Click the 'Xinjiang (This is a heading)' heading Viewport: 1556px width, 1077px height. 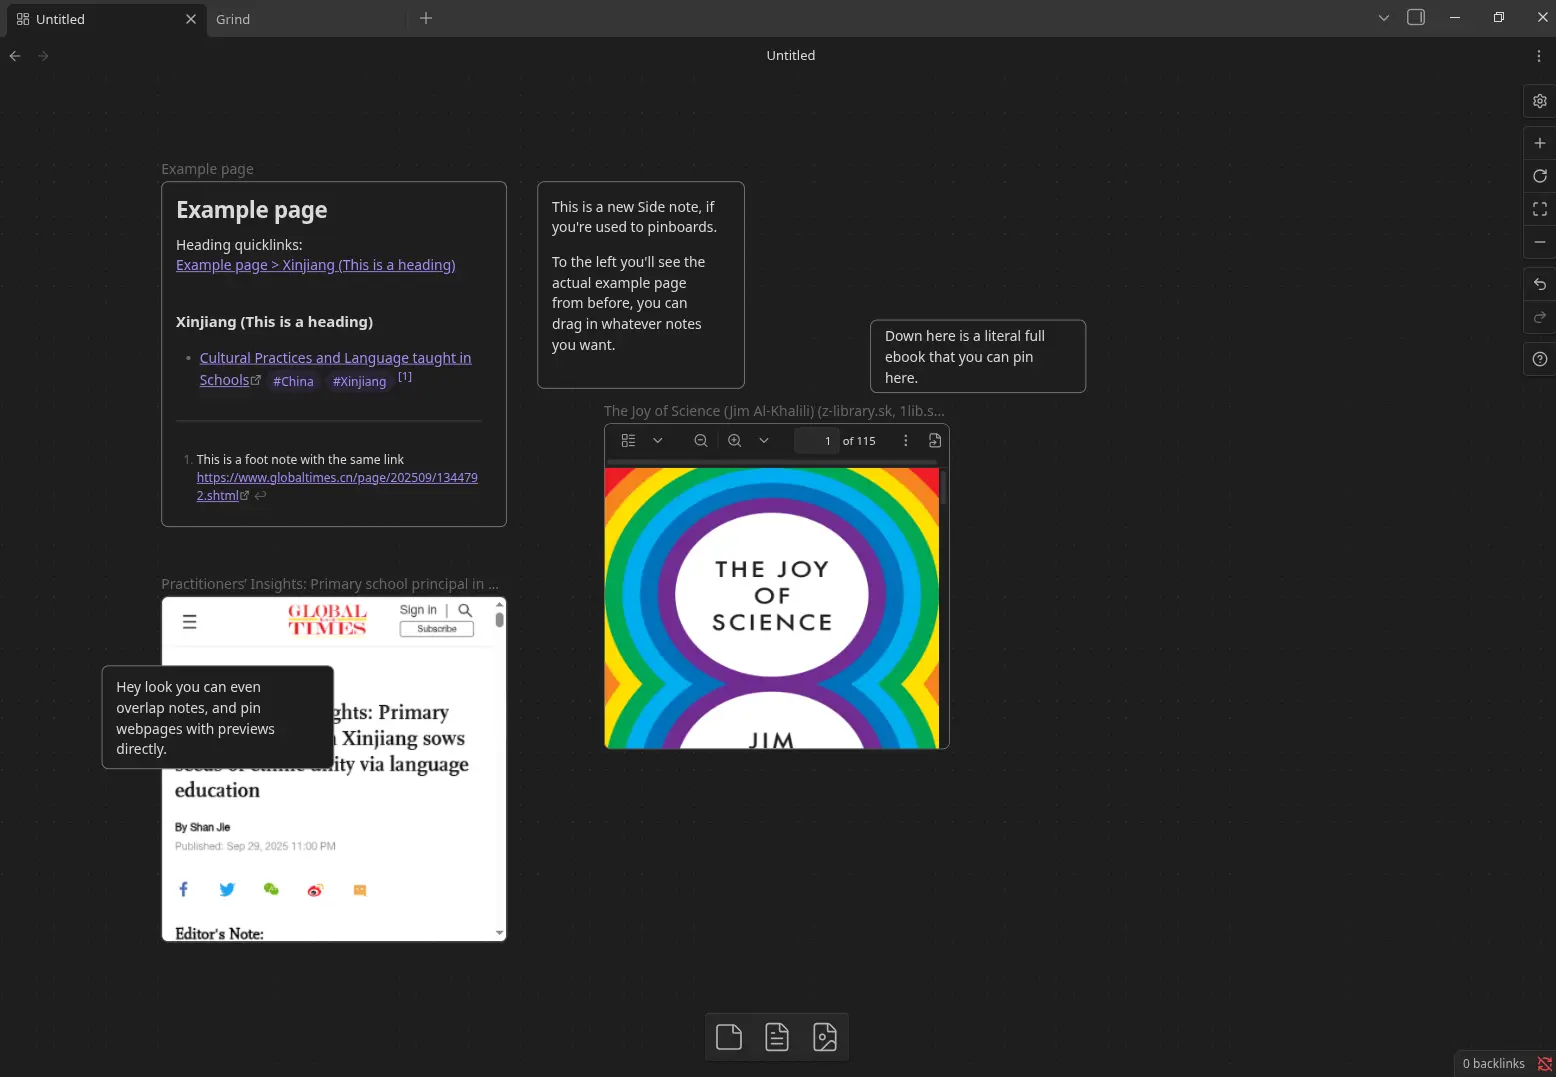(x=274, y=322)
